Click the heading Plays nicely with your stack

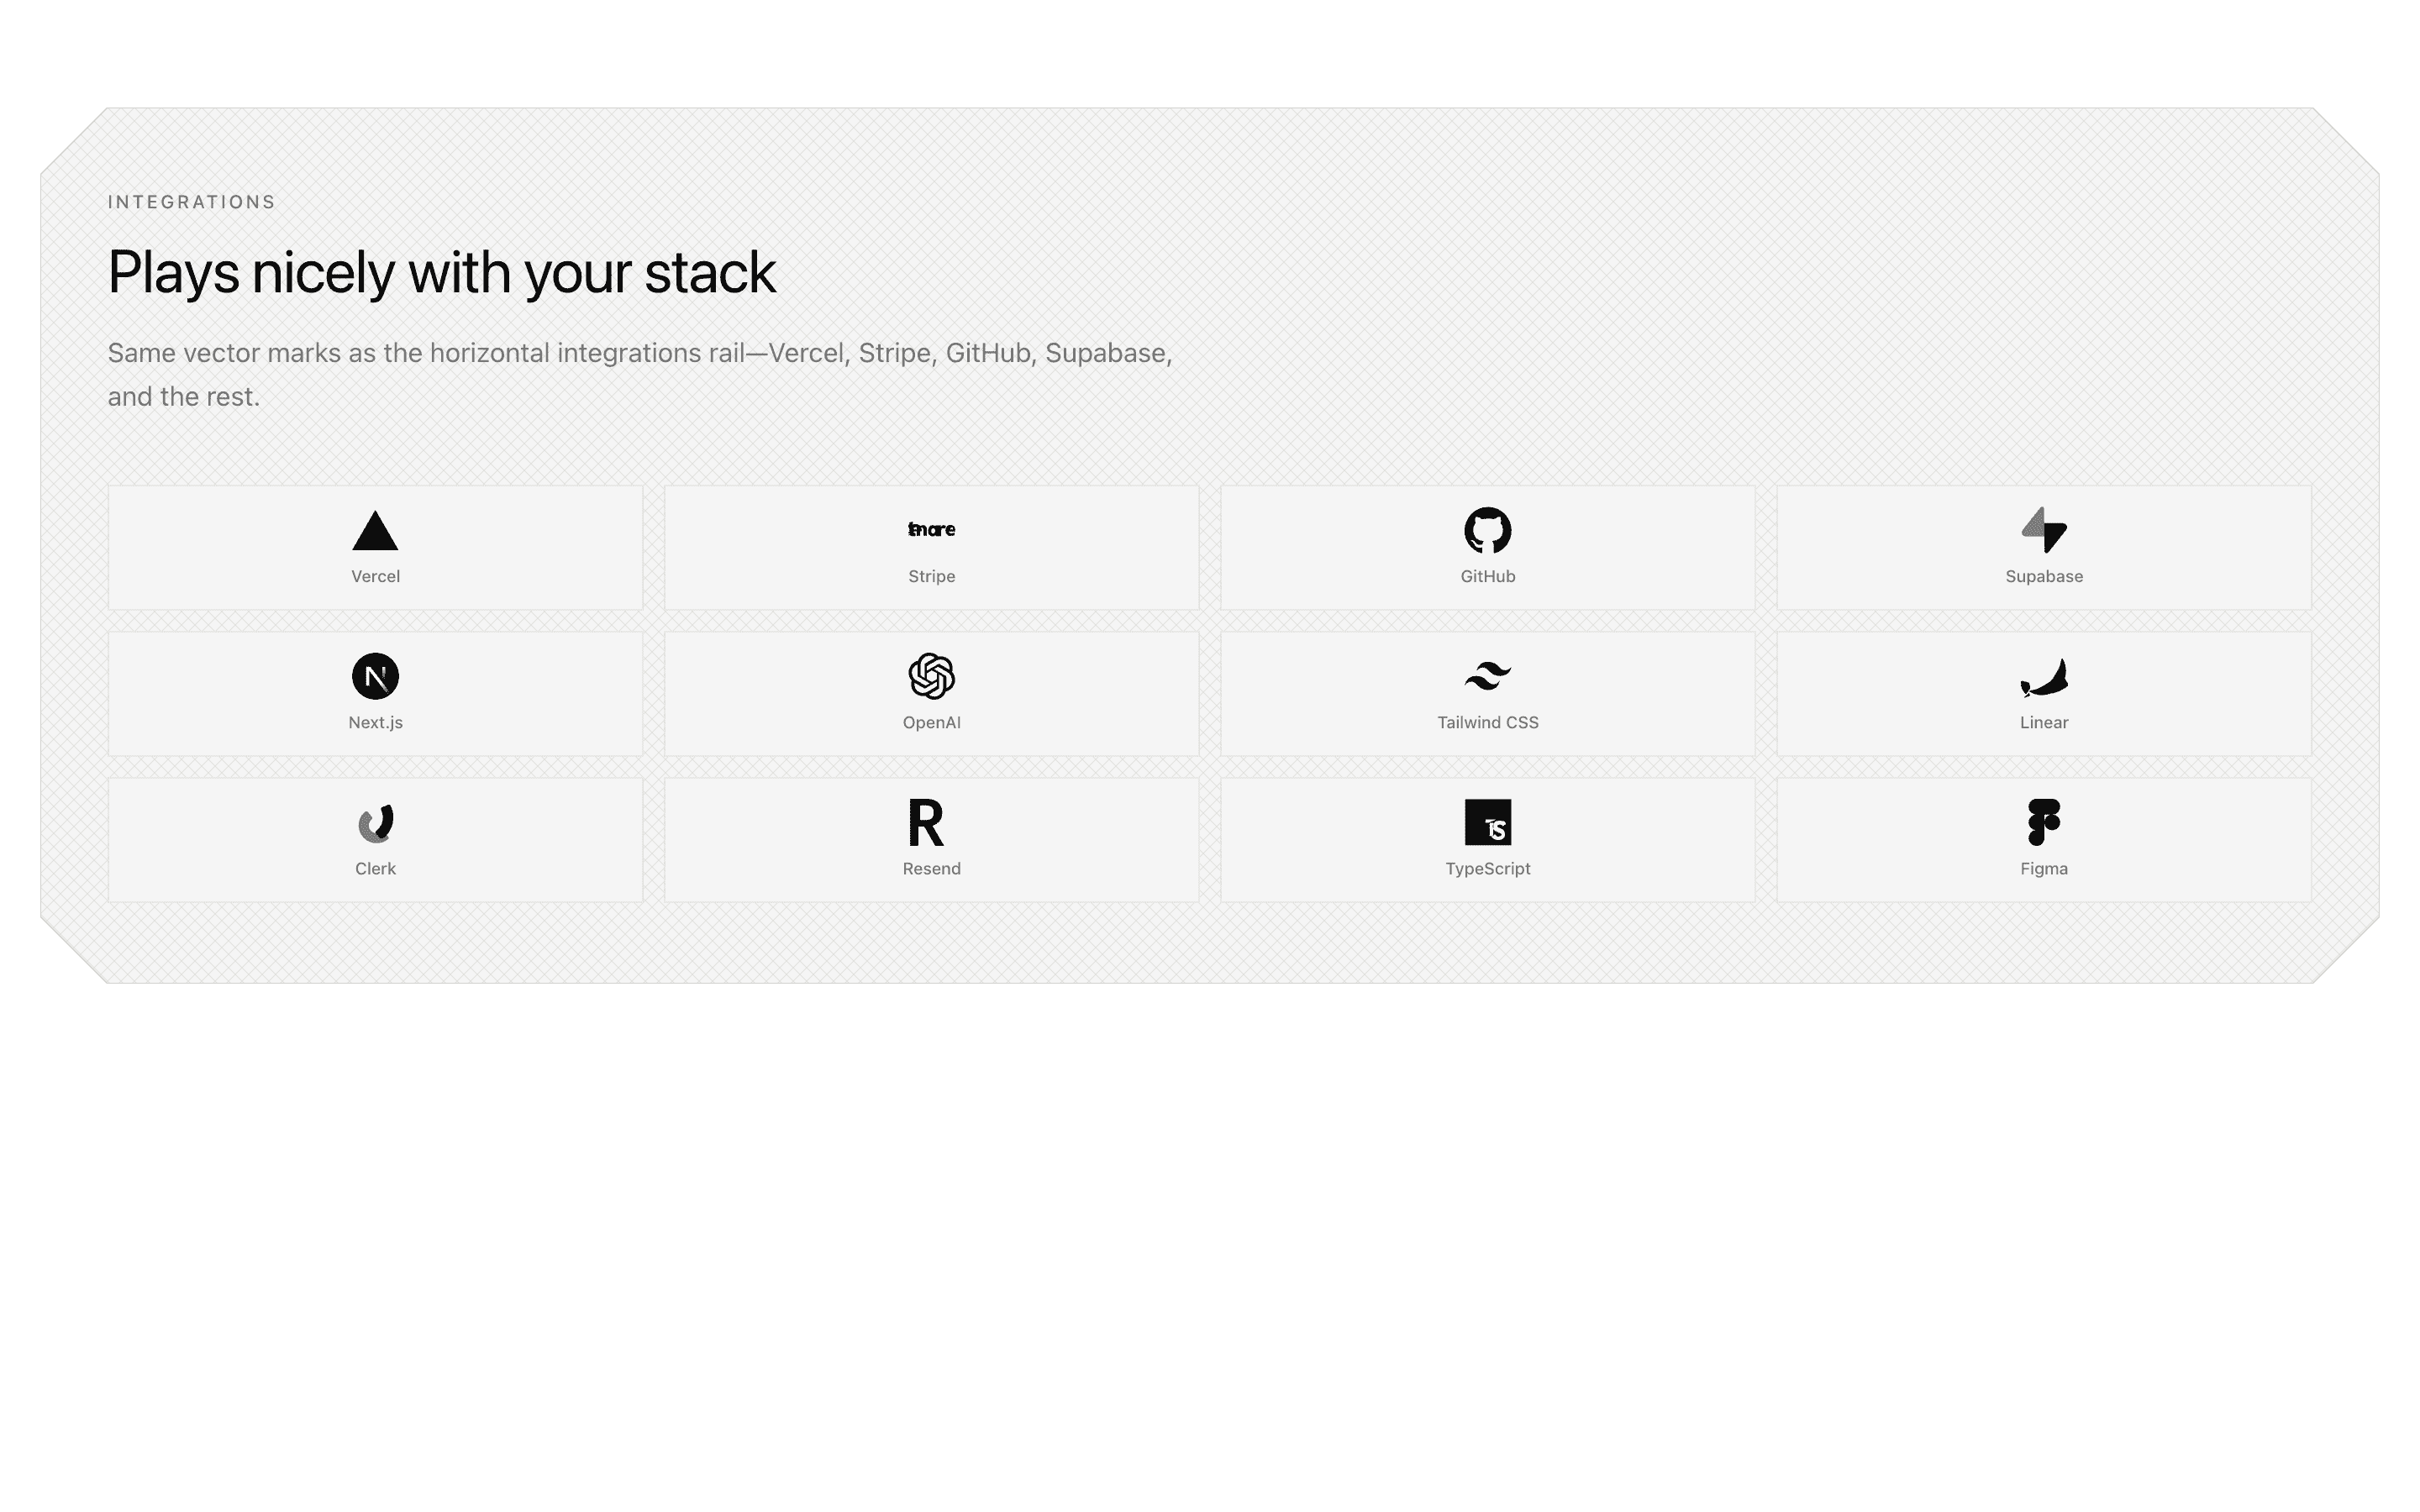[441, 271]
